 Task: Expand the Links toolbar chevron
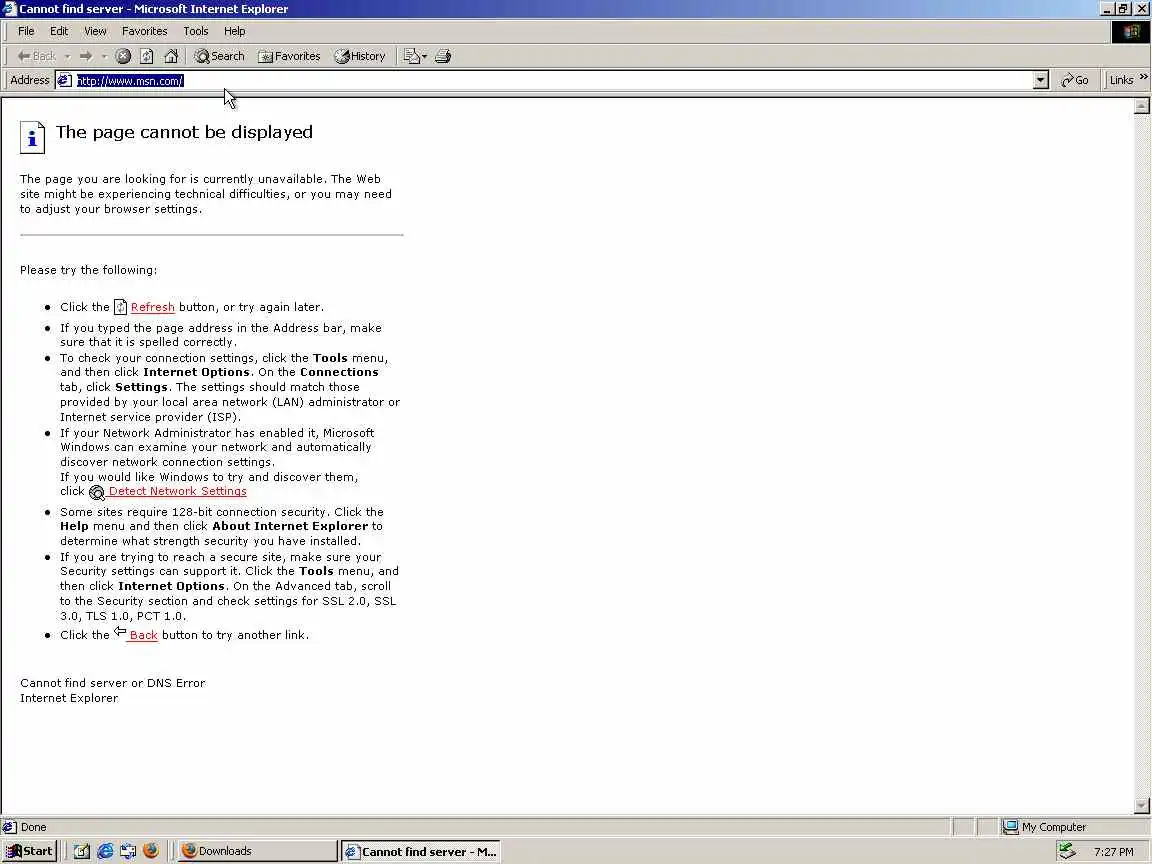1143,76
